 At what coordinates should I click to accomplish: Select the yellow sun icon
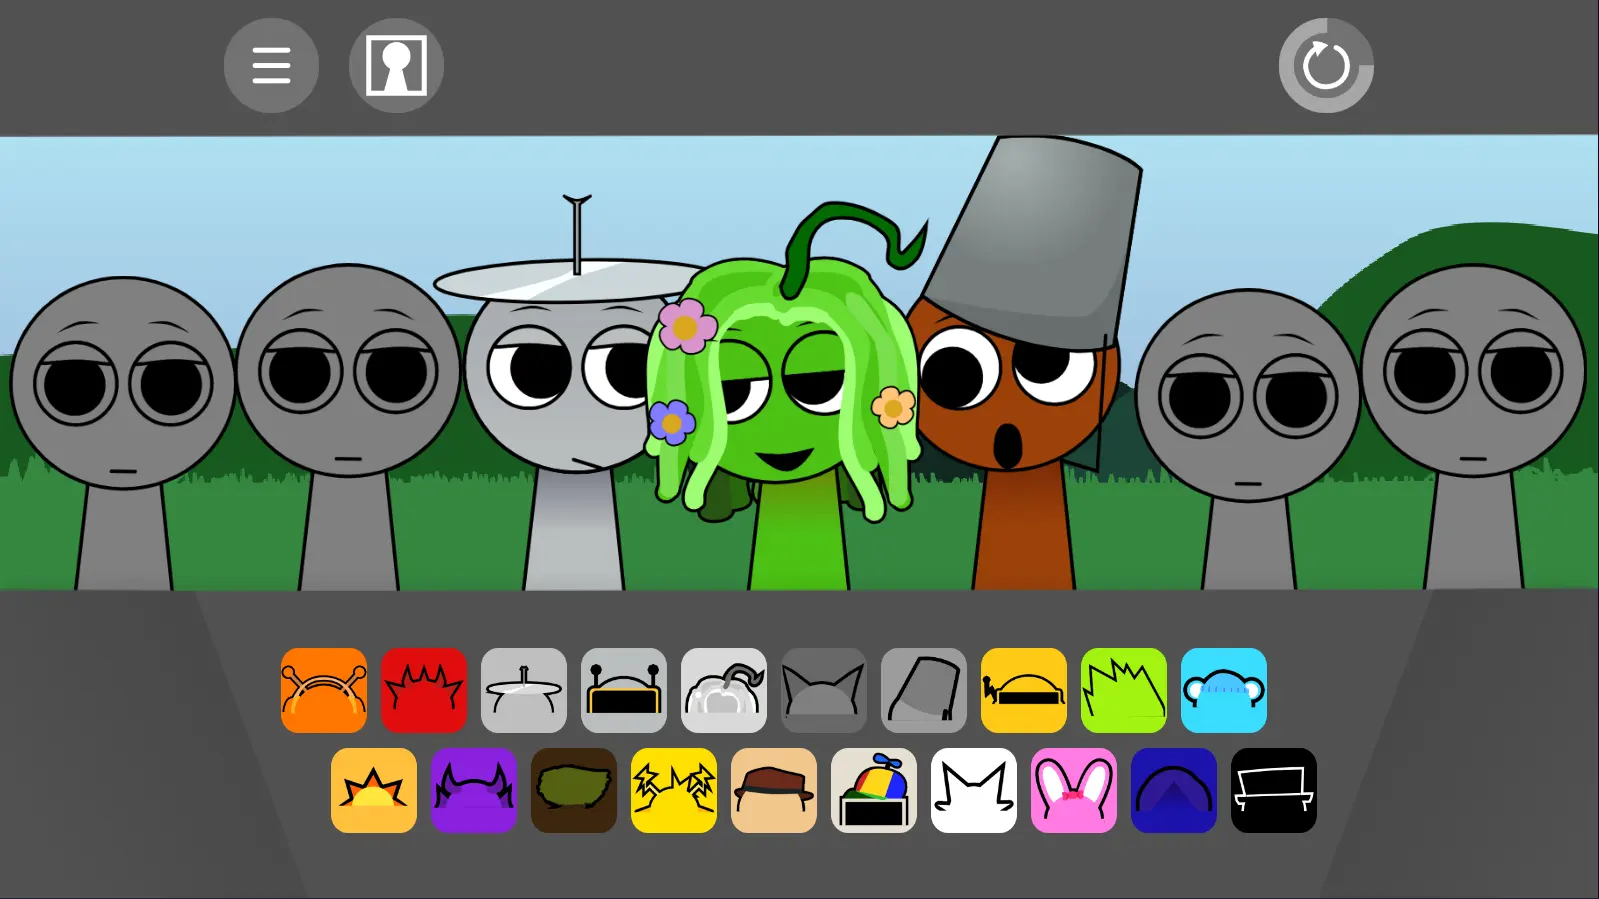pos(374,790)
